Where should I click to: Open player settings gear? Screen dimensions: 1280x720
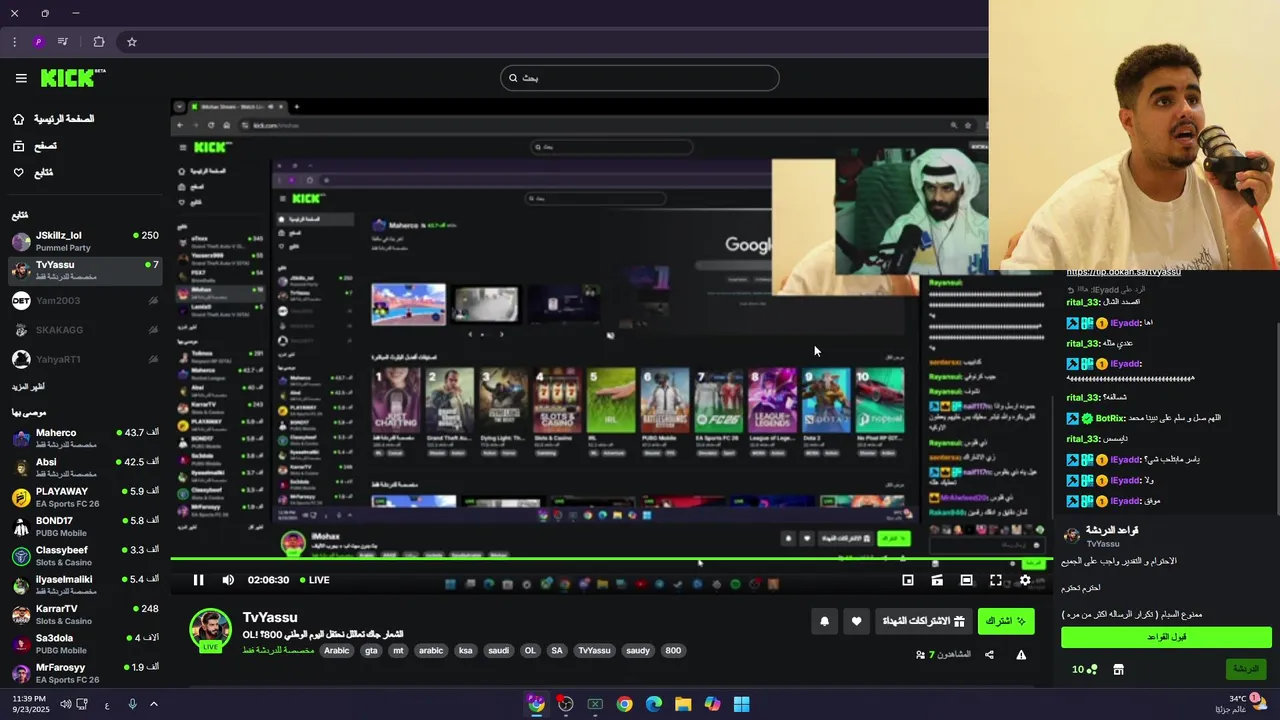tap(1025, 580)
